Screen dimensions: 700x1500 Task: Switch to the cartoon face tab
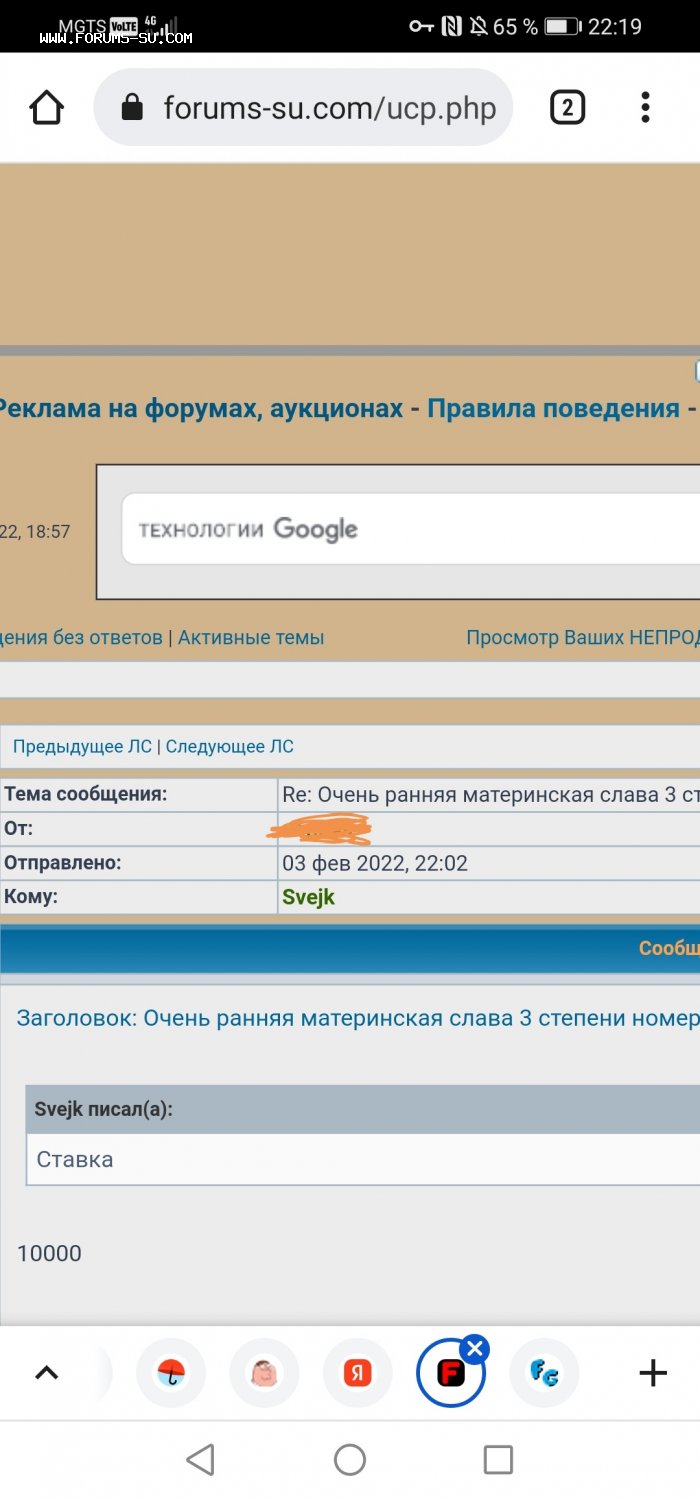(x=264, y=1373)
